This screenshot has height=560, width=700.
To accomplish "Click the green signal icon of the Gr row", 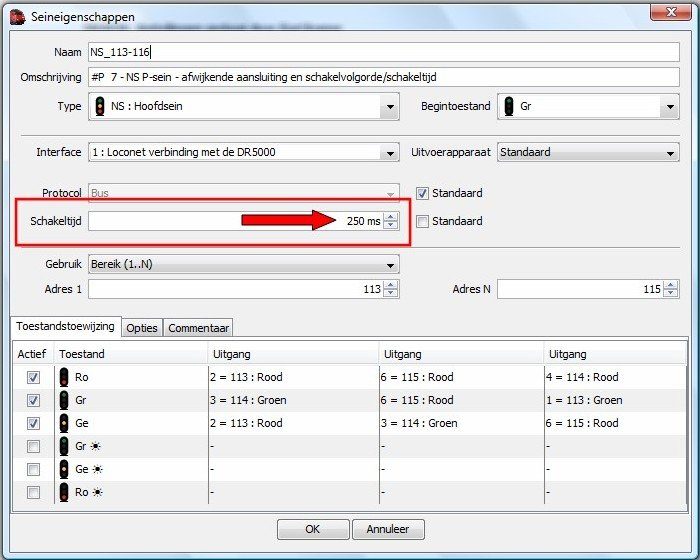I will (64, 400).
